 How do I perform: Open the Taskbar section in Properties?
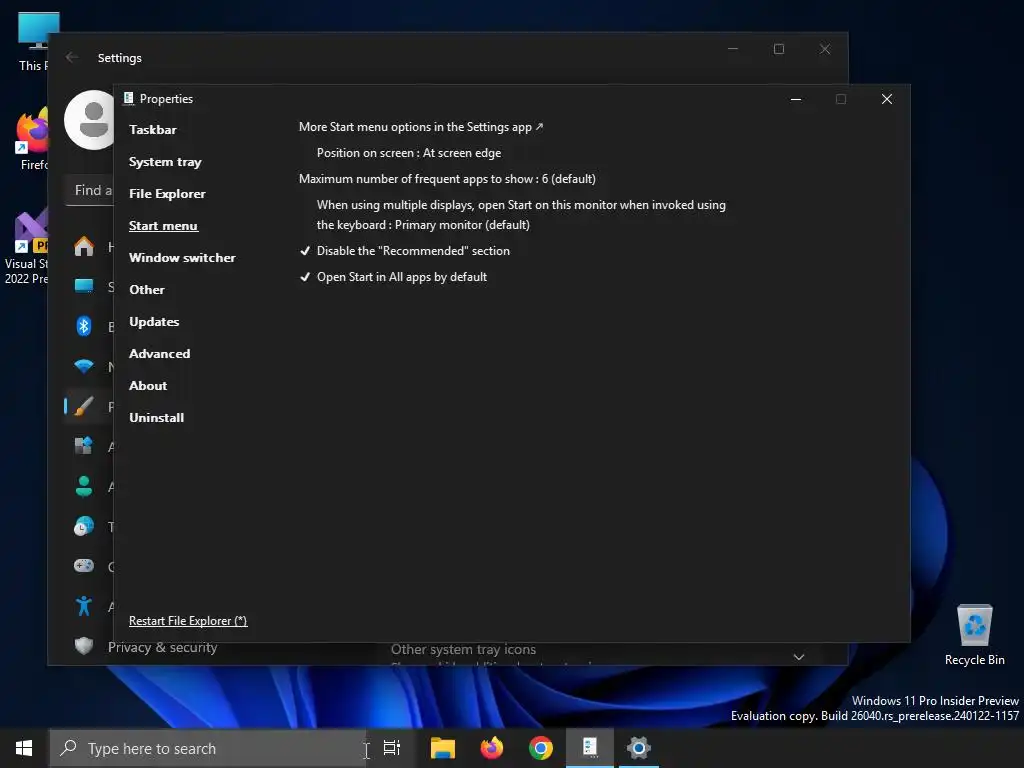[153, 130]
